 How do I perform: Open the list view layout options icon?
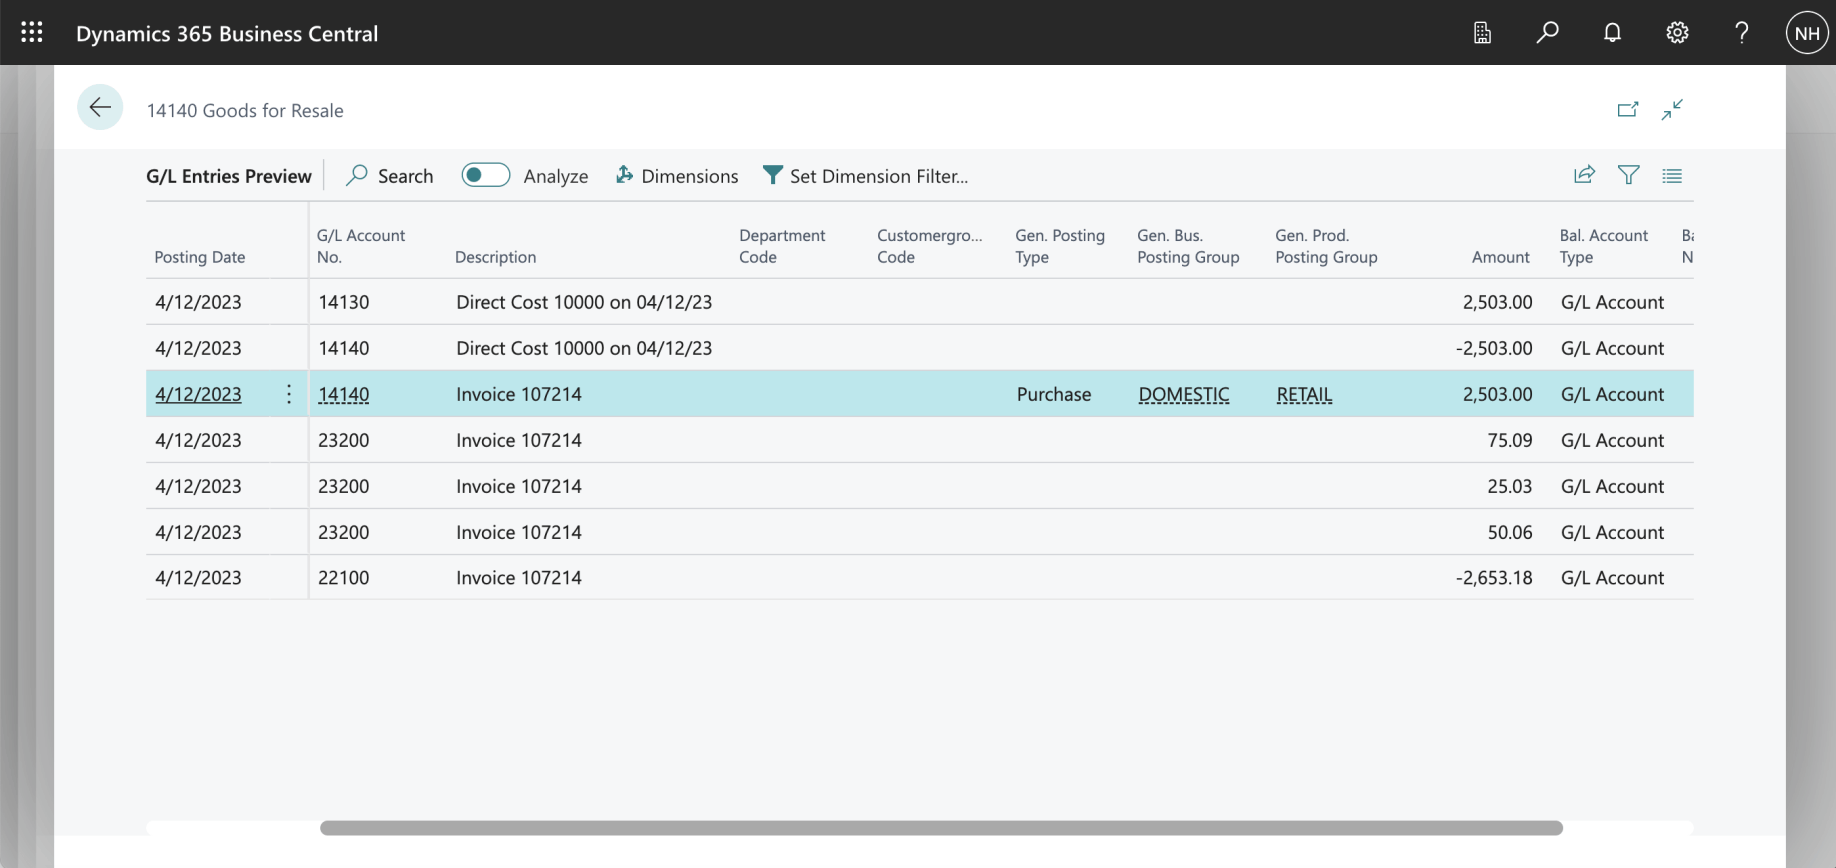pos(1672,176)
